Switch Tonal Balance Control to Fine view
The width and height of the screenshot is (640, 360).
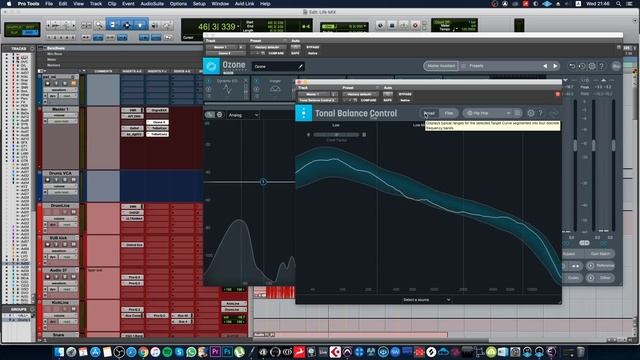pyautogui.click(x=449, y=113)
